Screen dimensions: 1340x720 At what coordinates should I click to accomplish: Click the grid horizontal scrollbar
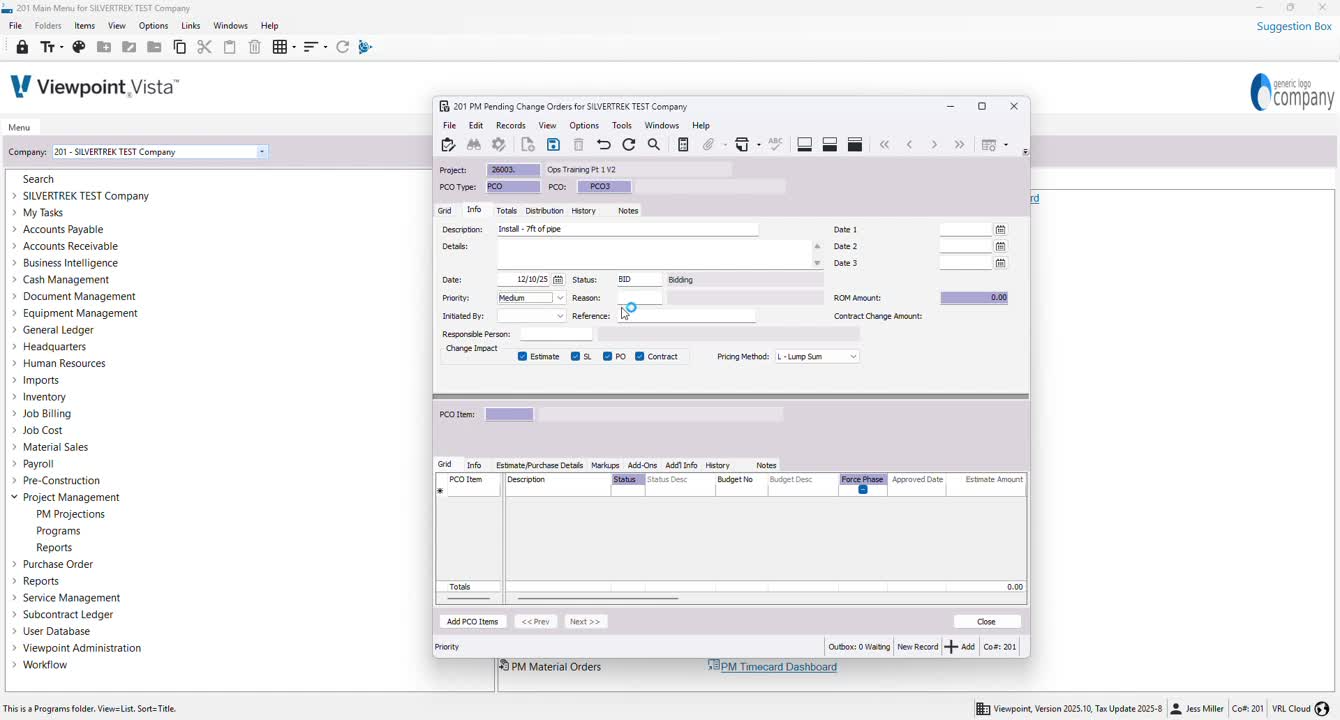click(x=597, y=598)
